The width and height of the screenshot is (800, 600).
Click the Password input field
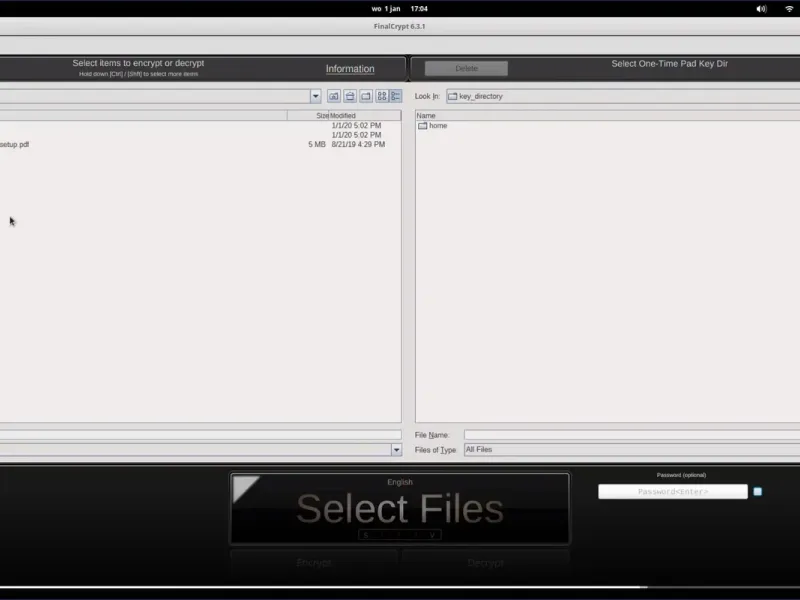coord(673,491)
